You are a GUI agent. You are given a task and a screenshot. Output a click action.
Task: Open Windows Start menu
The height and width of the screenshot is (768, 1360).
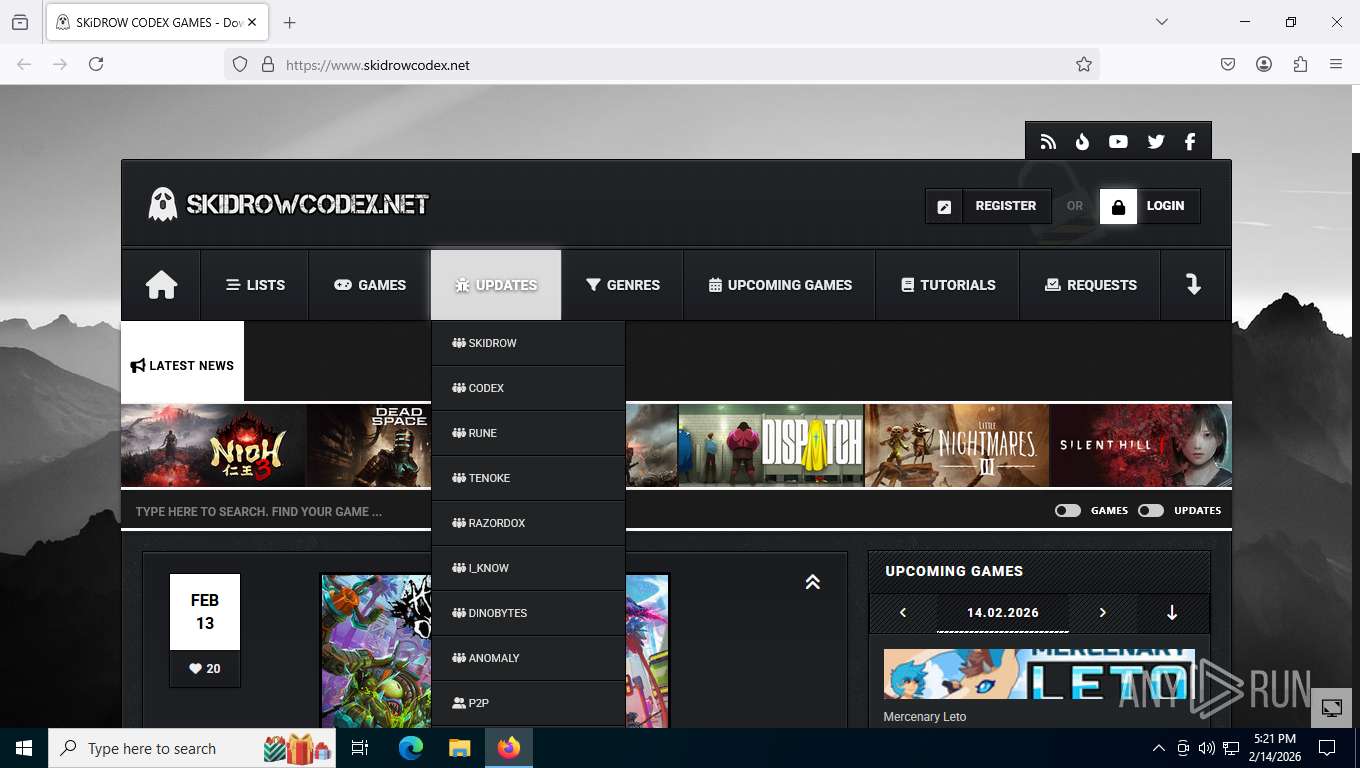click(24, 748)
